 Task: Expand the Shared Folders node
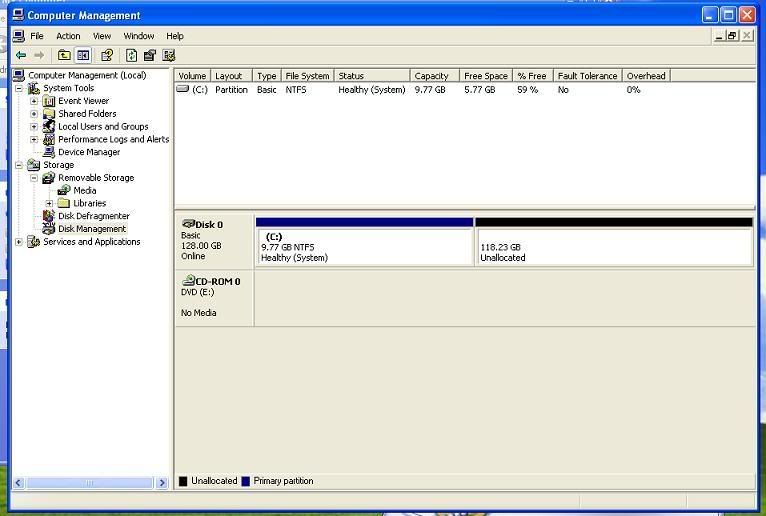point(34,114)
